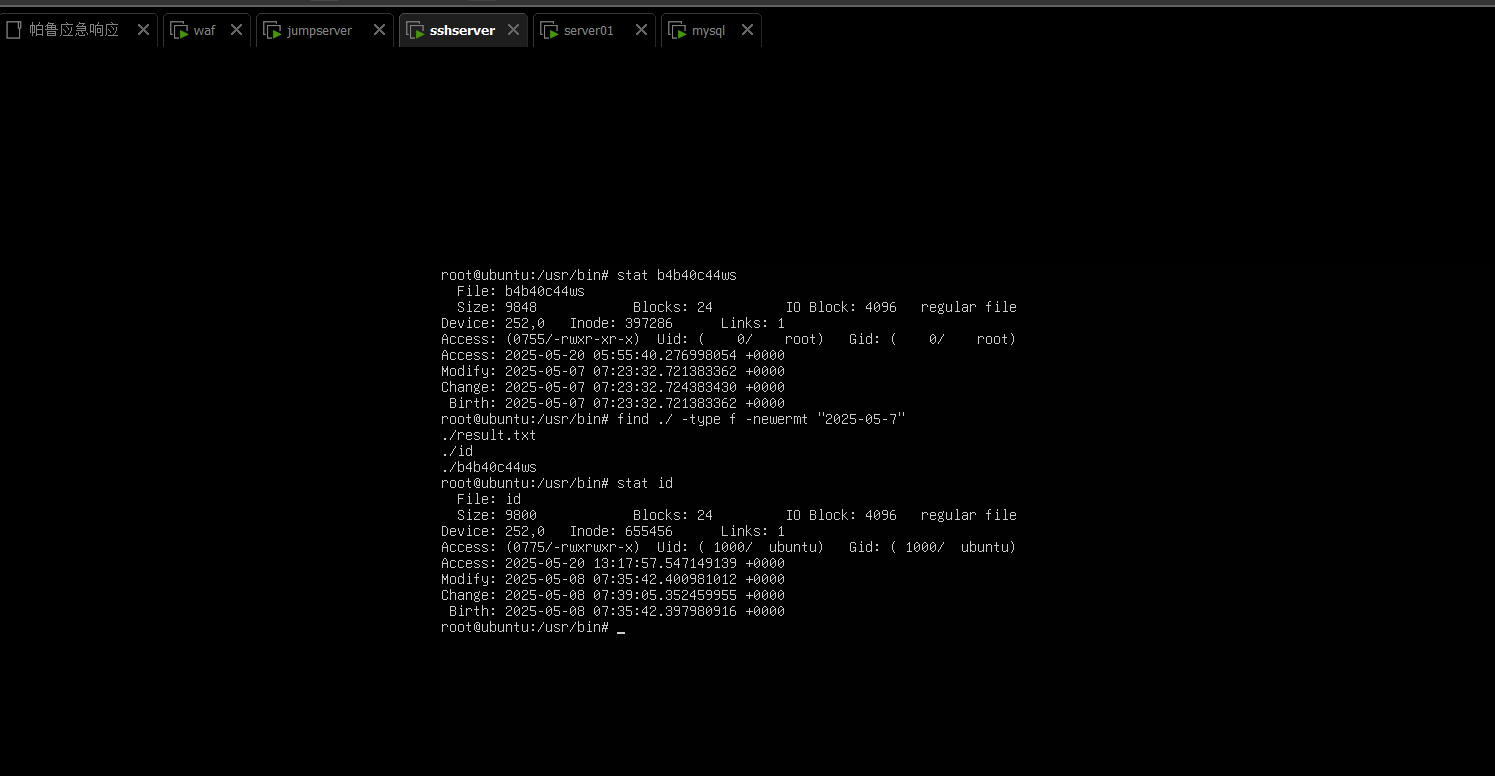Open the server01 tab

[588, 31]
